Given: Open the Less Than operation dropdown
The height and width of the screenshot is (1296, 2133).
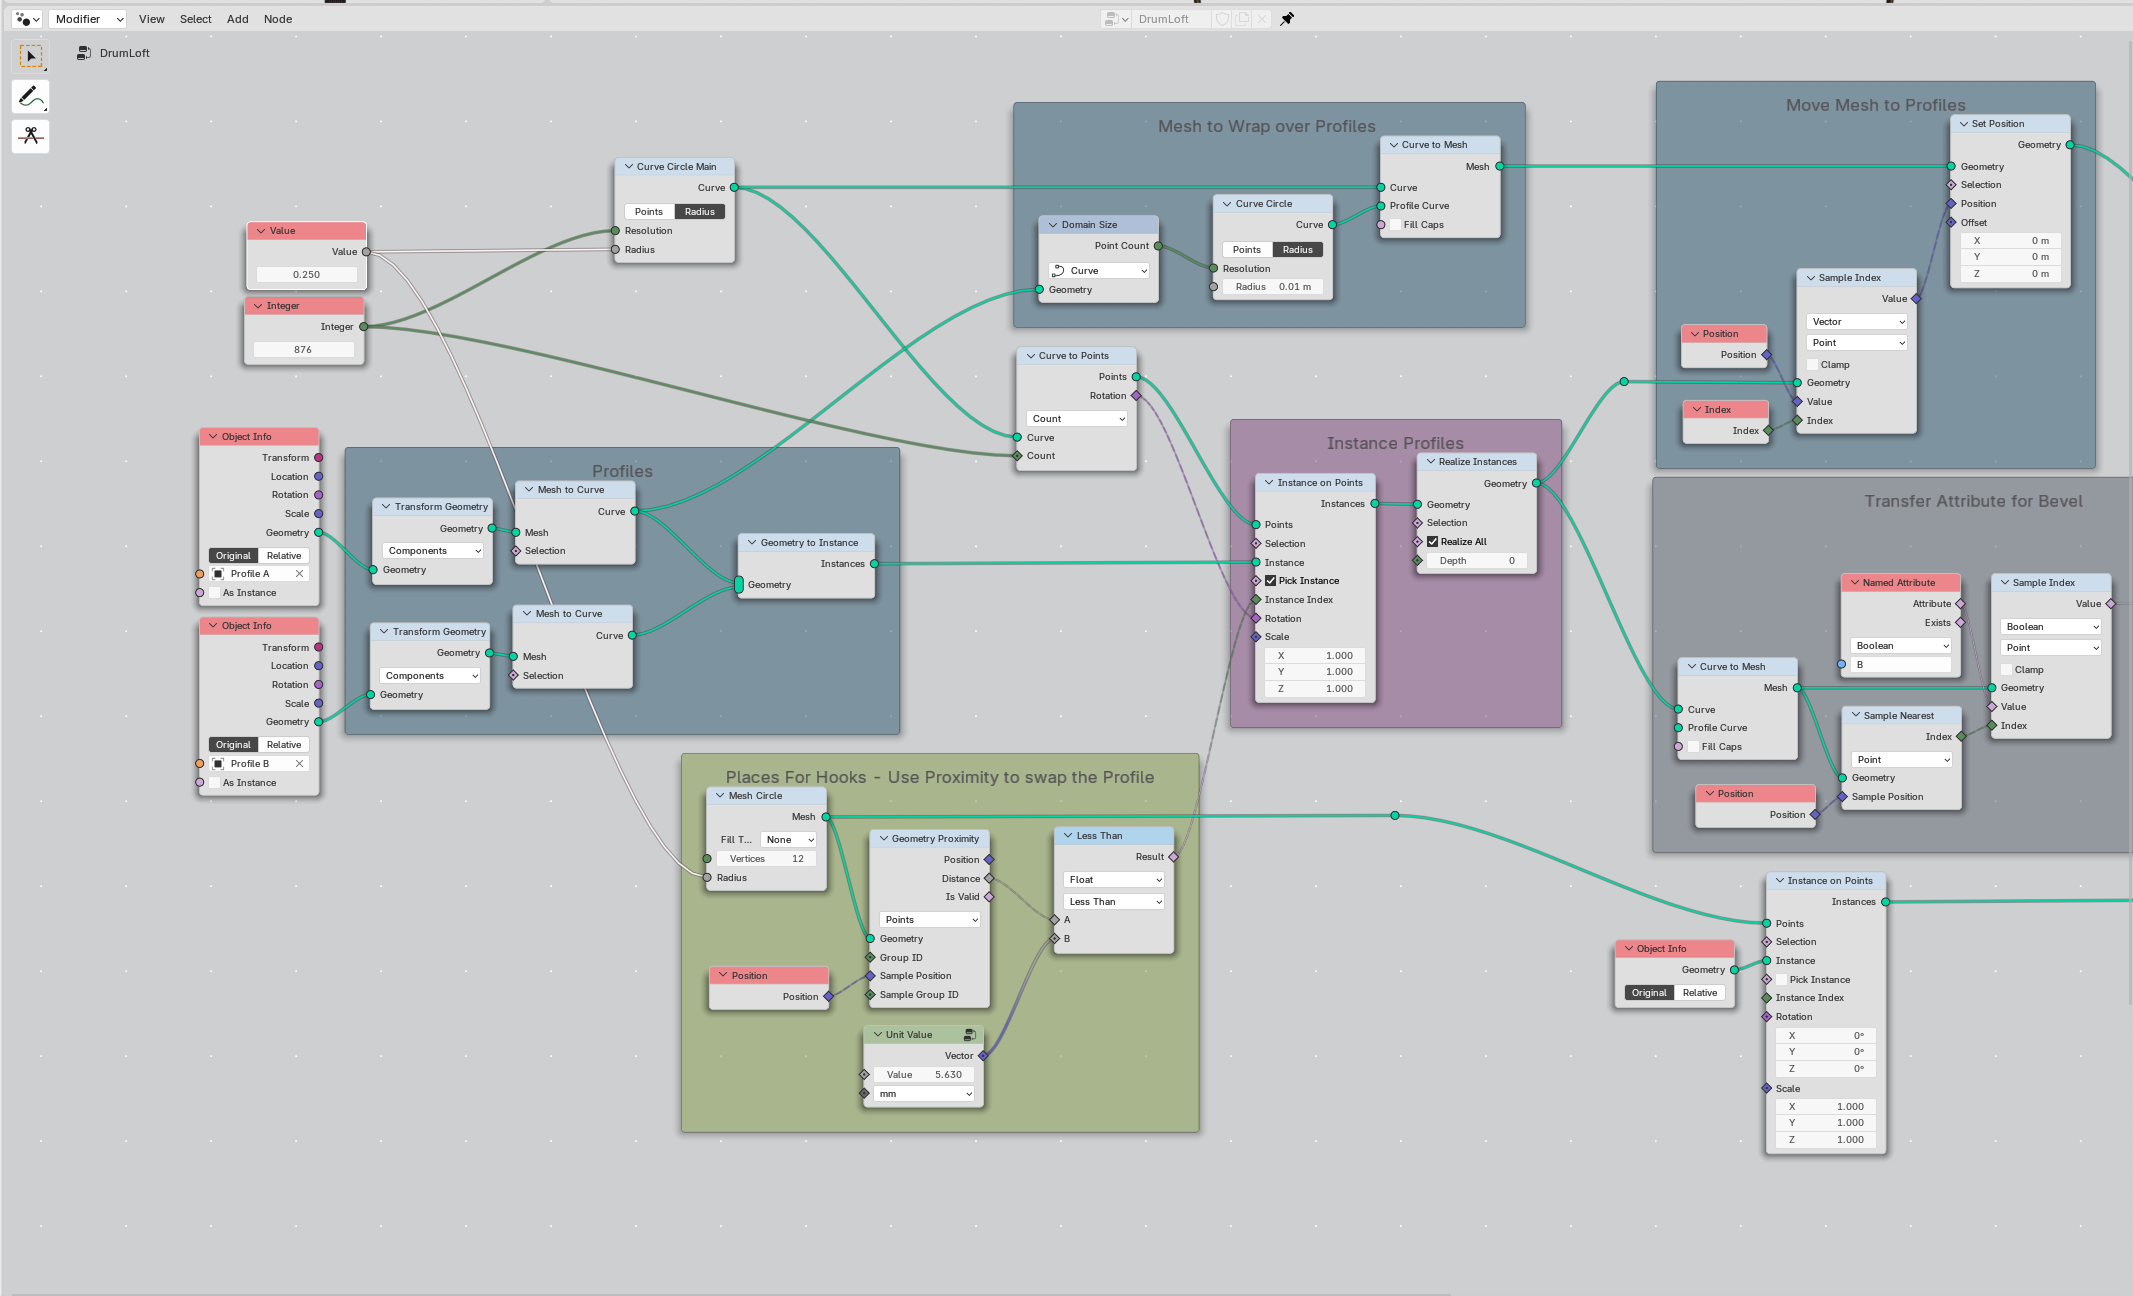Looking at the screenshot, I should pyautogui.click(x=1114, y=902).
